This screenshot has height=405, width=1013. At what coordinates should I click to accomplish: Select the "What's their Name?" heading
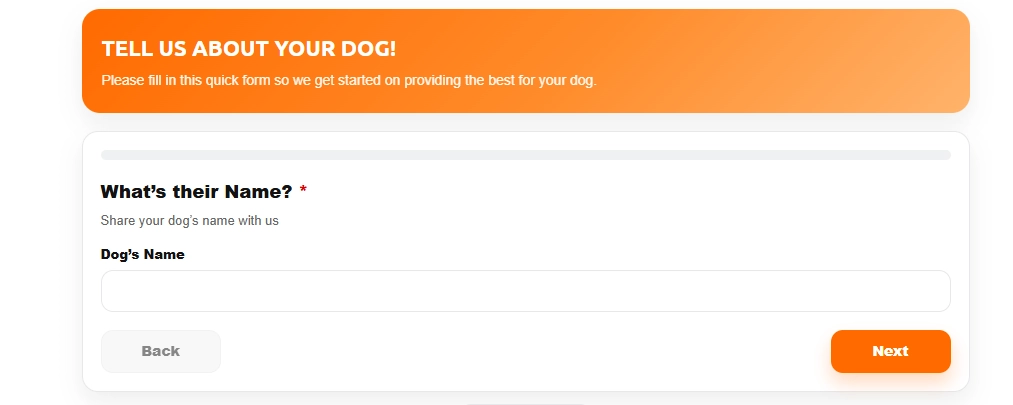click(x=196, y=192)
